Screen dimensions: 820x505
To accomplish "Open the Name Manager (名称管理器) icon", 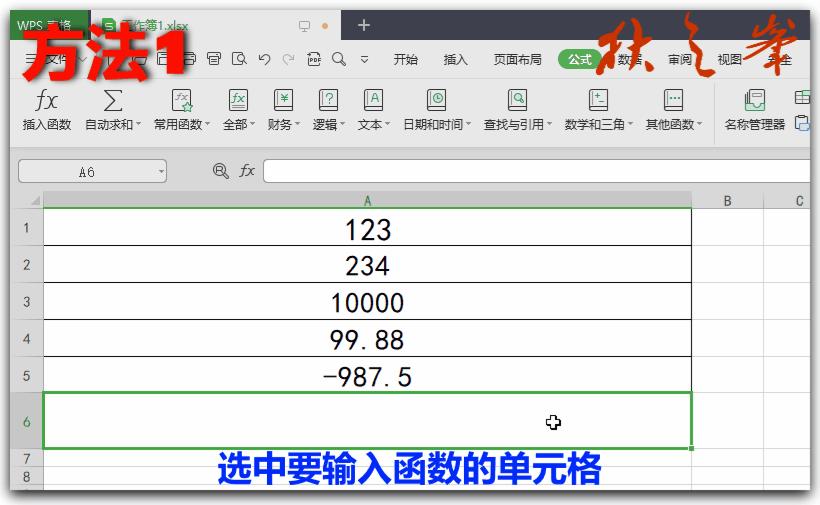I will (755, 100).
